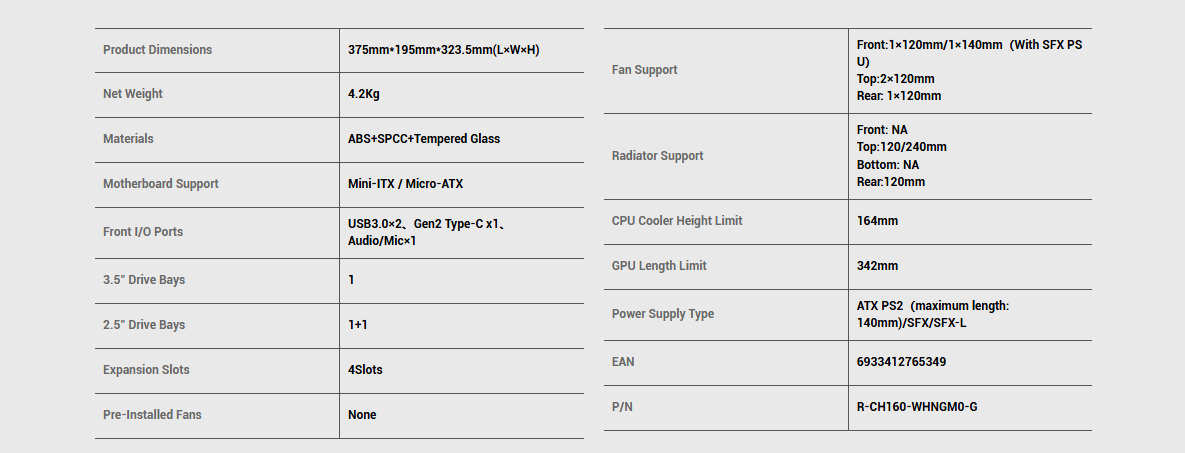
Task: Select the Pre-Installed Fans None value
Action: pyautogui.click(x=362, y=415)
